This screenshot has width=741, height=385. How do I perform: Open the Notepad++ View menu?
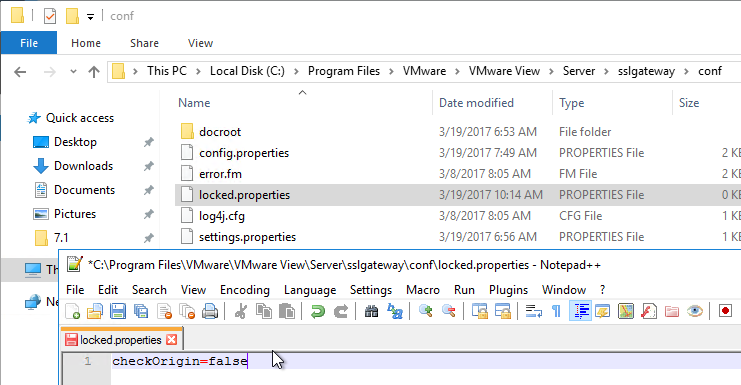pos(193,290)
